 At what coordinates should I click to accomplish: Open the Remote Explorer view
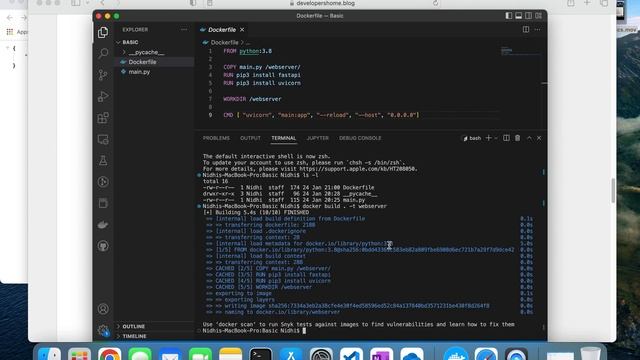[103, 139]
